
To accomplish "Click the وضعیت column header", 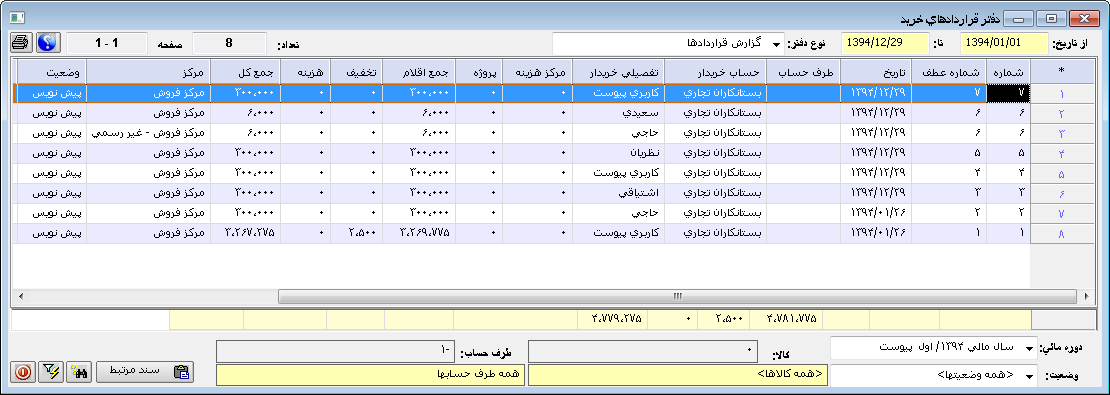I will click(x=52, y=72).
